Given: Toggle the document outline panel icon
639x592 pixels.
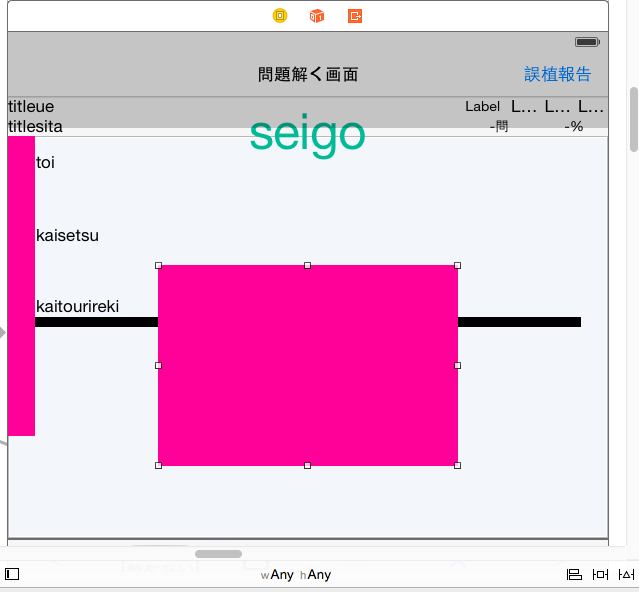Looking at the screenshot, I should 12,574.
